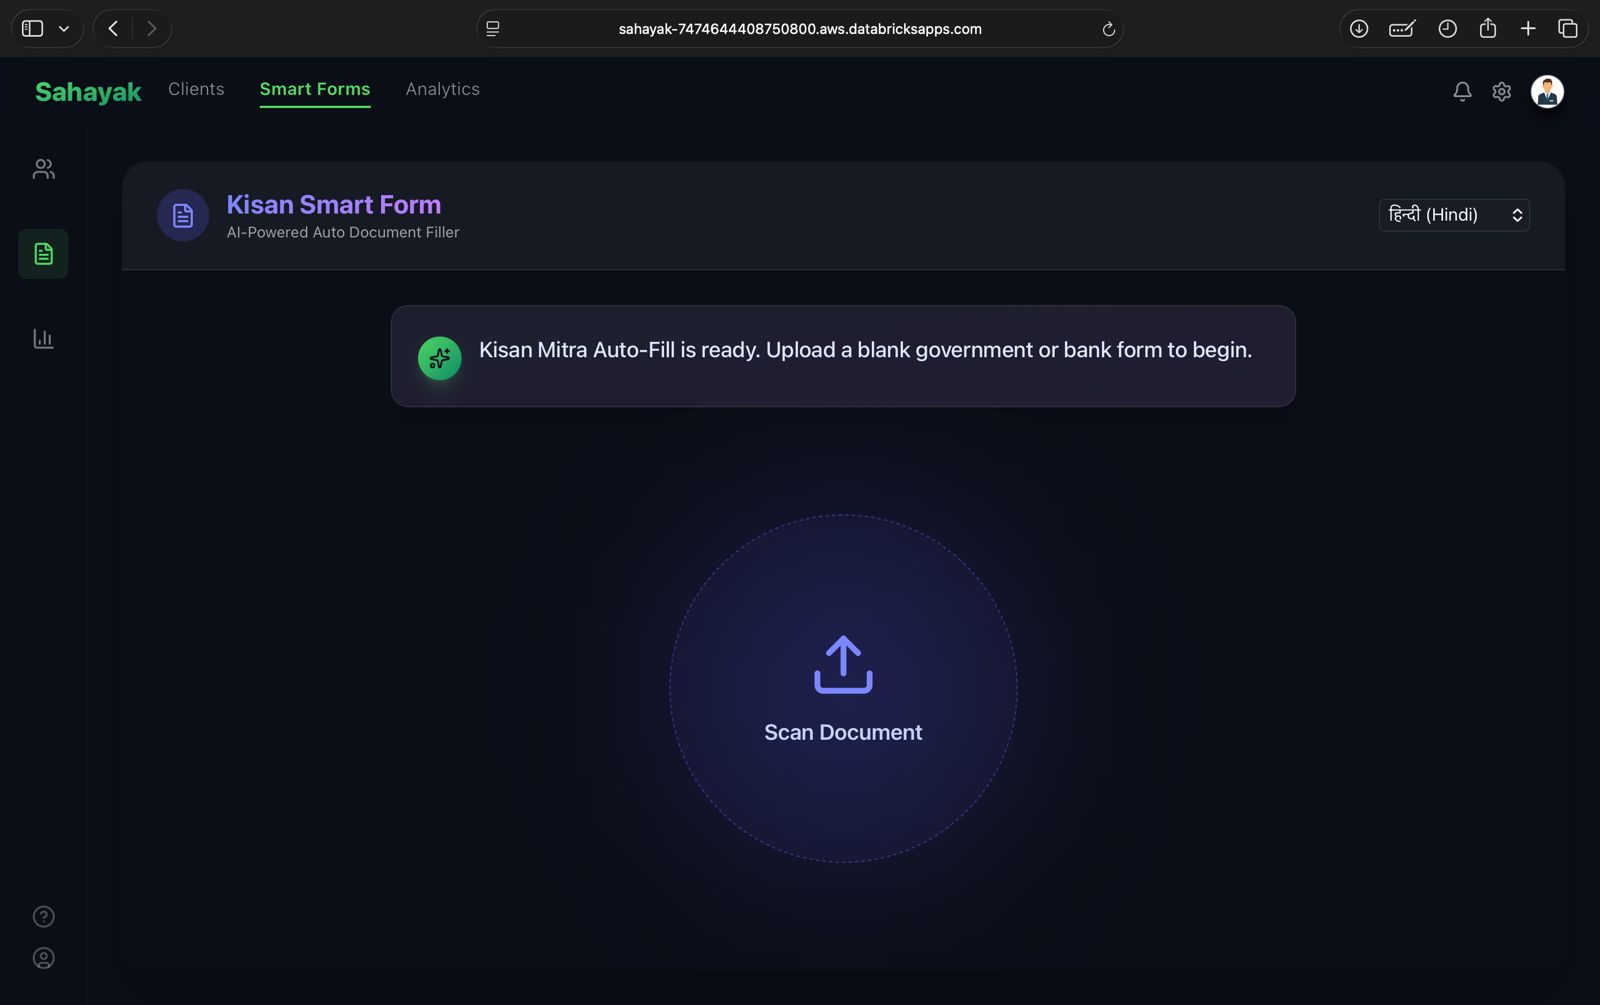Open the Analytics bar chart sidebar icon
The width and height of the screenshot is (1600, 1005).
pos(43,339)
